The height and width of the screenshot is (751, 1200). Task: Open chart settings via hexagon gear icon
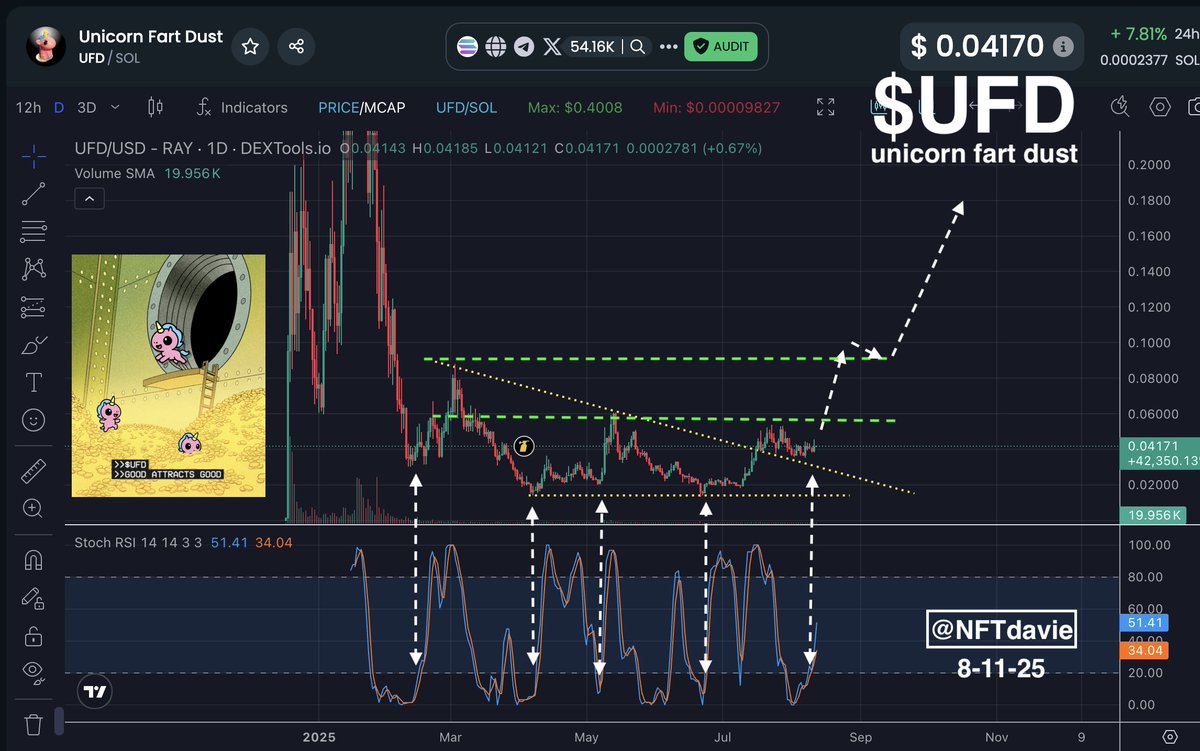click(x=1160, y=107)
